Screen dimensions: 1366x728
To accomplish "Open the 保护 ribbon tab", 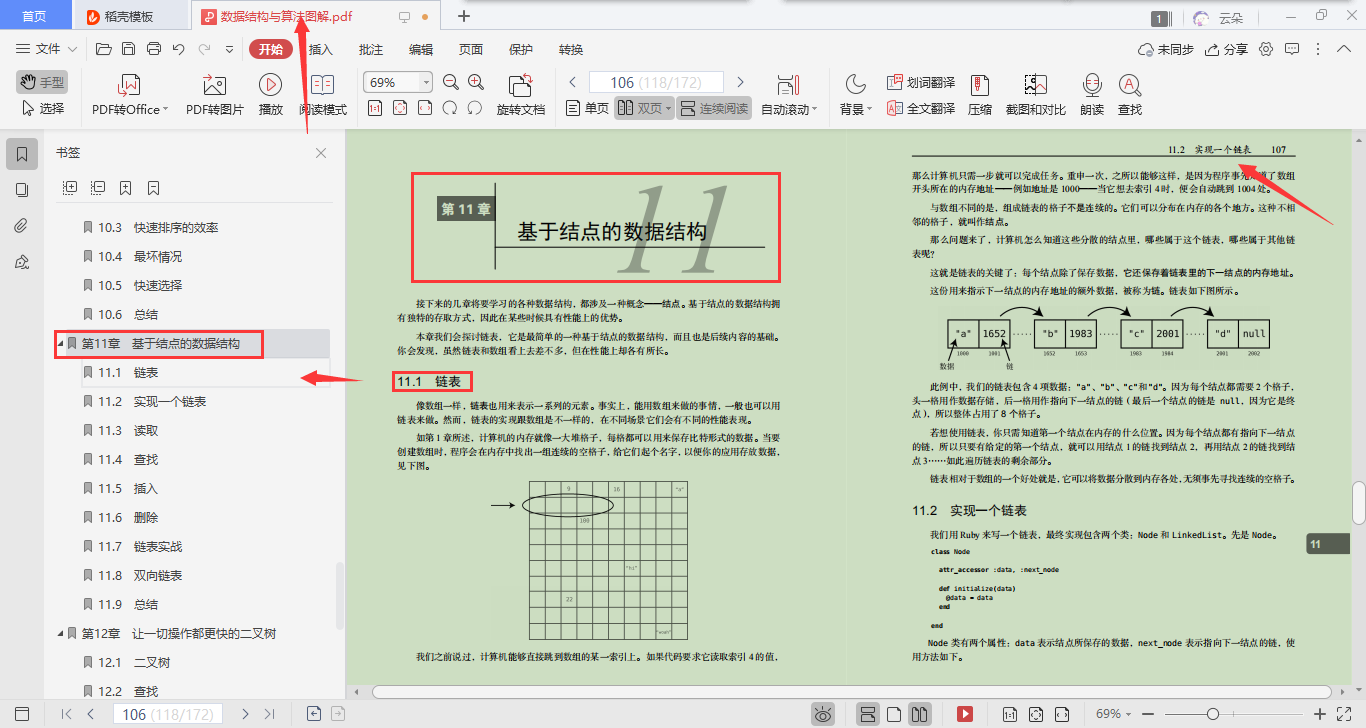I will (x=521, y=49).
